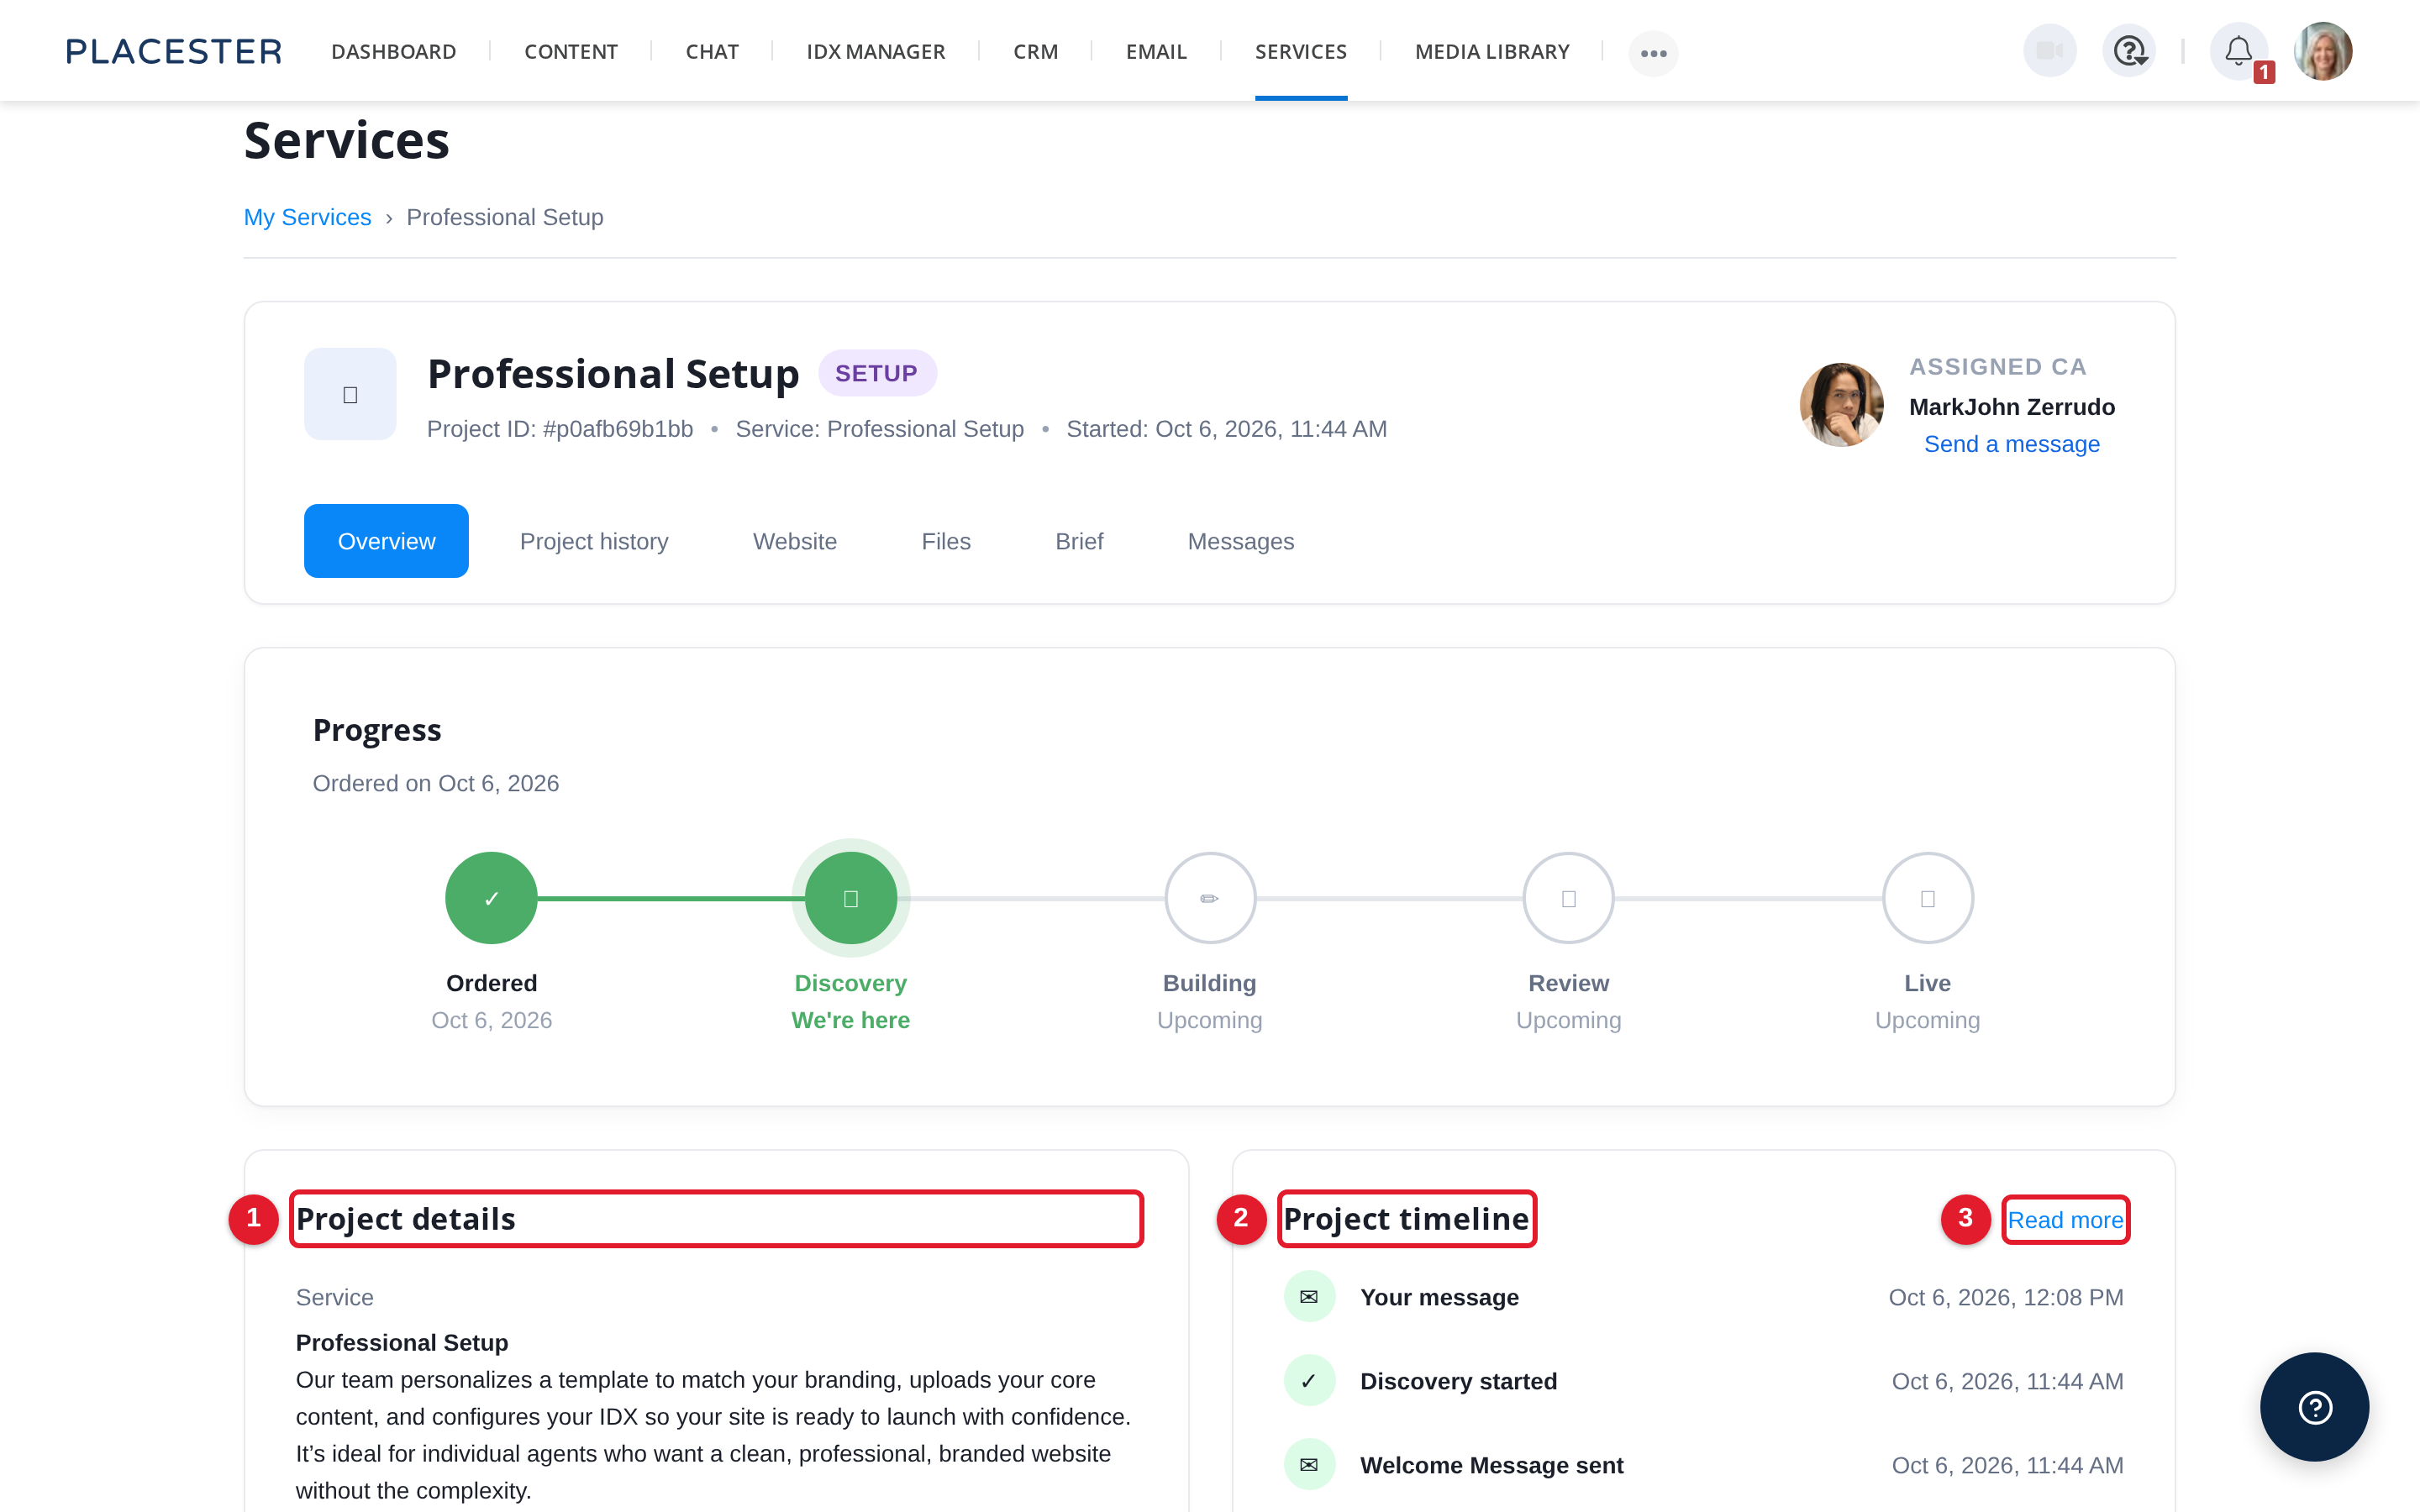Click the SETUP badge
This screenshot has width=2420, height=1512.
(x=877, y=373)
